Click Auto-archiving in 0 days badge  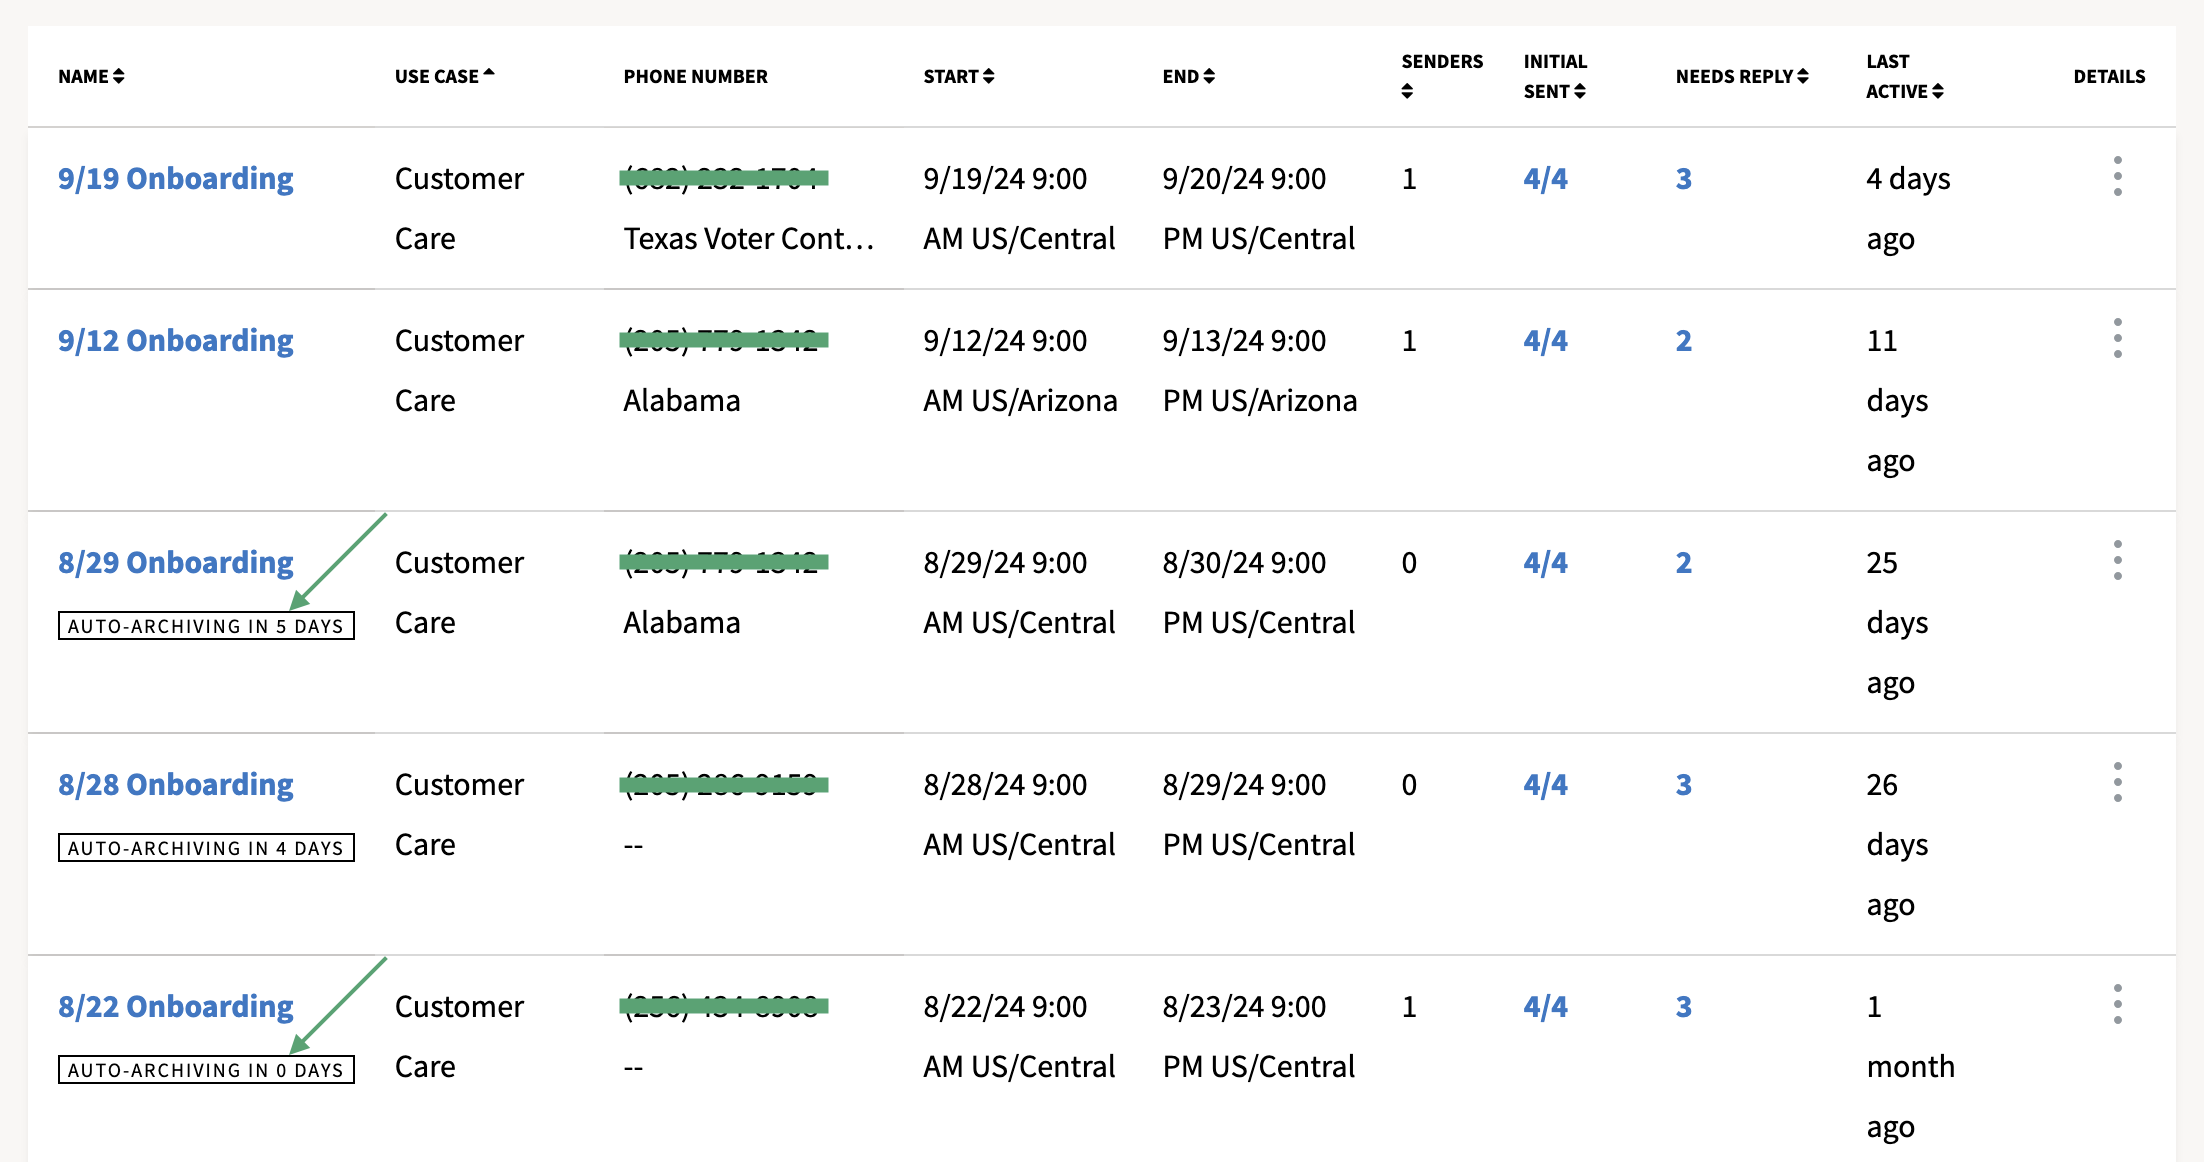206,1070
